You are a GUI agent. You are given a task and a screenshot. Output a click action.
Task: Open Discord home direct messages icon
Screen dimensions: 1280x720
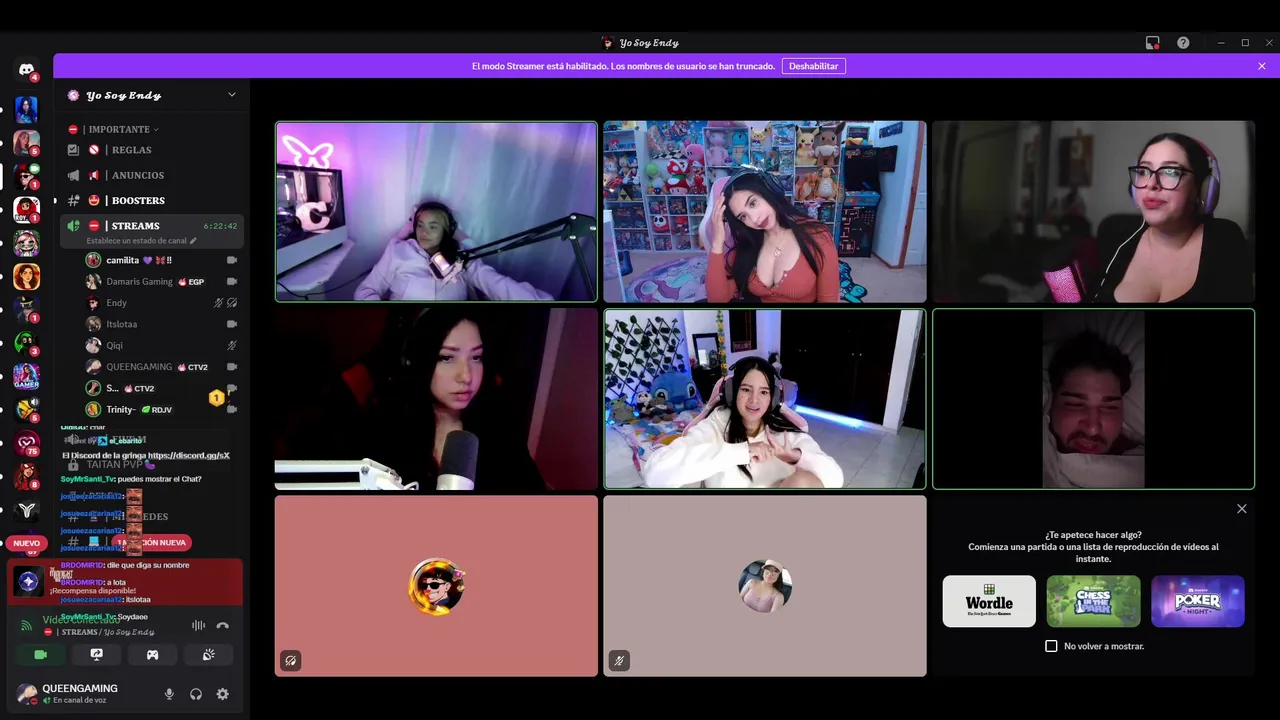point(27,70)
